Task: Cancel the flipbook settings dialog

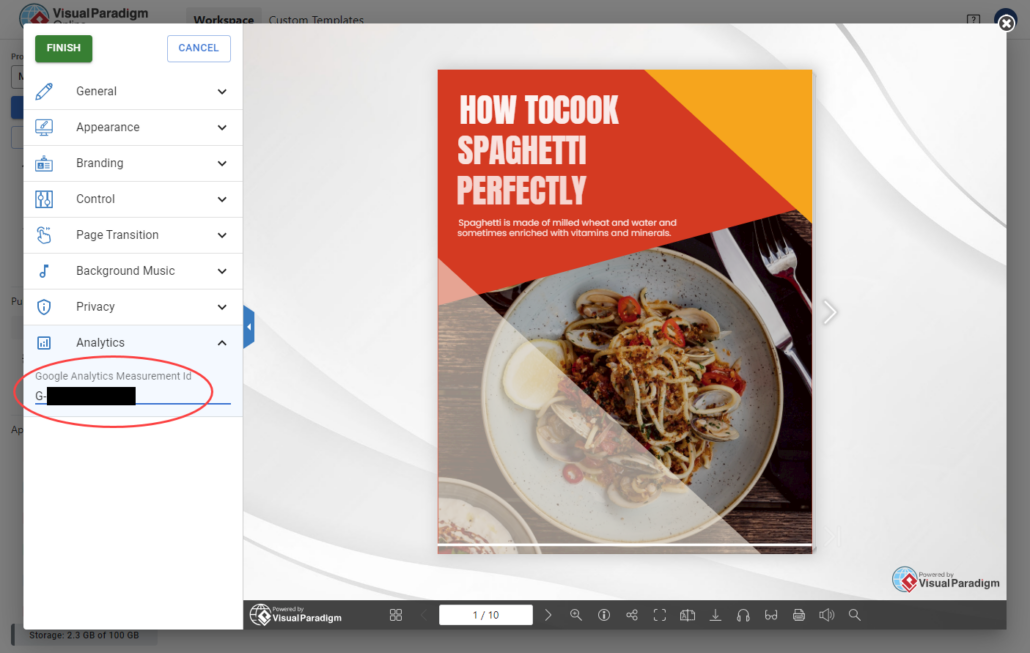Action: click(x=198, y=48)
